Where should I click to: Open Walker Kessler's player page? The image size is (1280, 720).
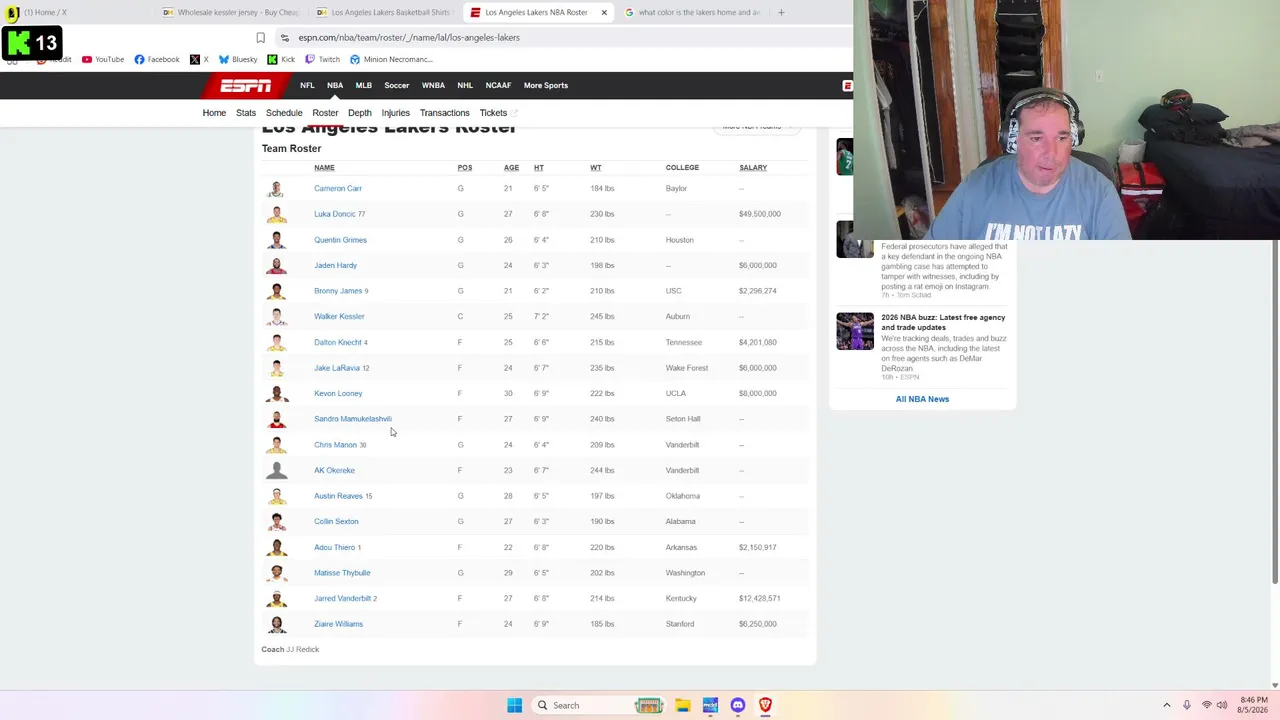click(x=339, y=317)
